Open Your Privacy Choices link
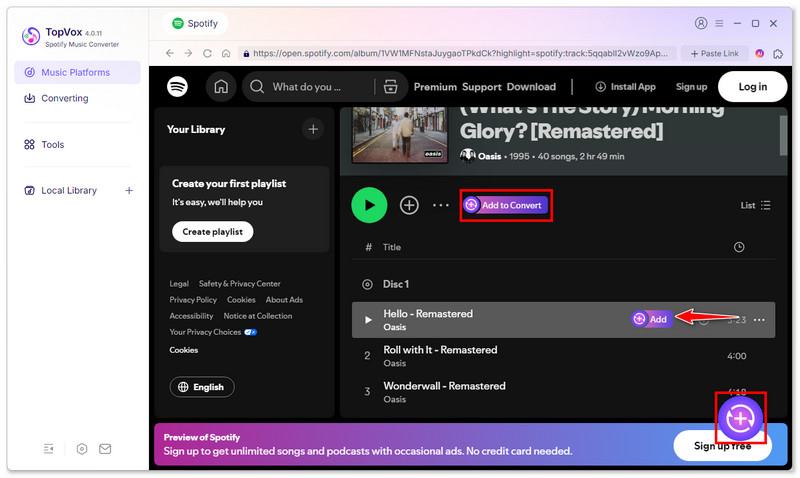Image resolution: width=800 pixels, height=478 pixels. (213, 332)
